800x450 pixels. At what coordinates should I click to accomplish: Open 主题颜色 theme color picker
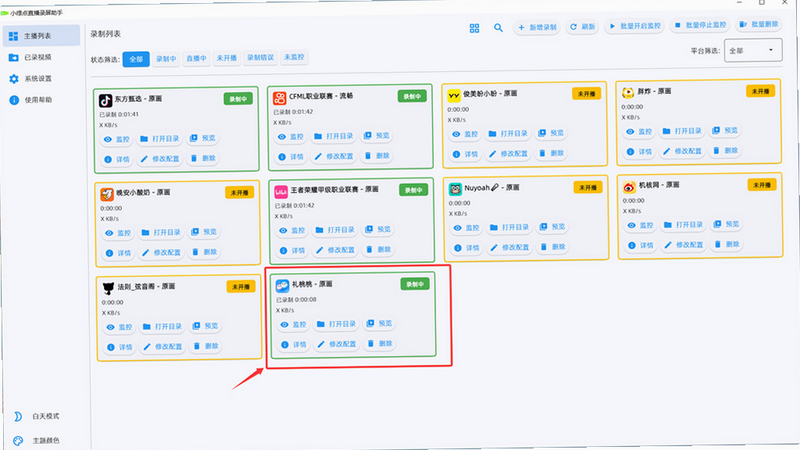click(x=36, y=440)
